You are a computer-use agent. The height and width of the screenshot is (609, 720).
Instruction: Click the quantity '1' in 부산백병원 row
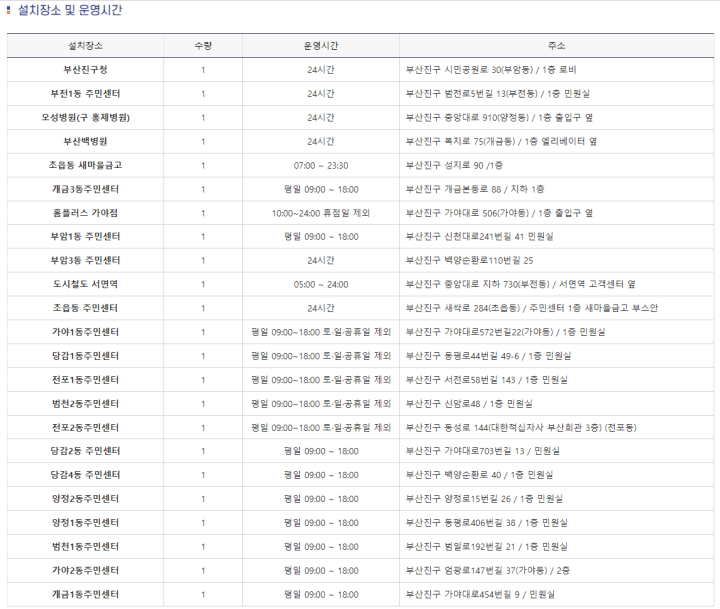(203, 141)
